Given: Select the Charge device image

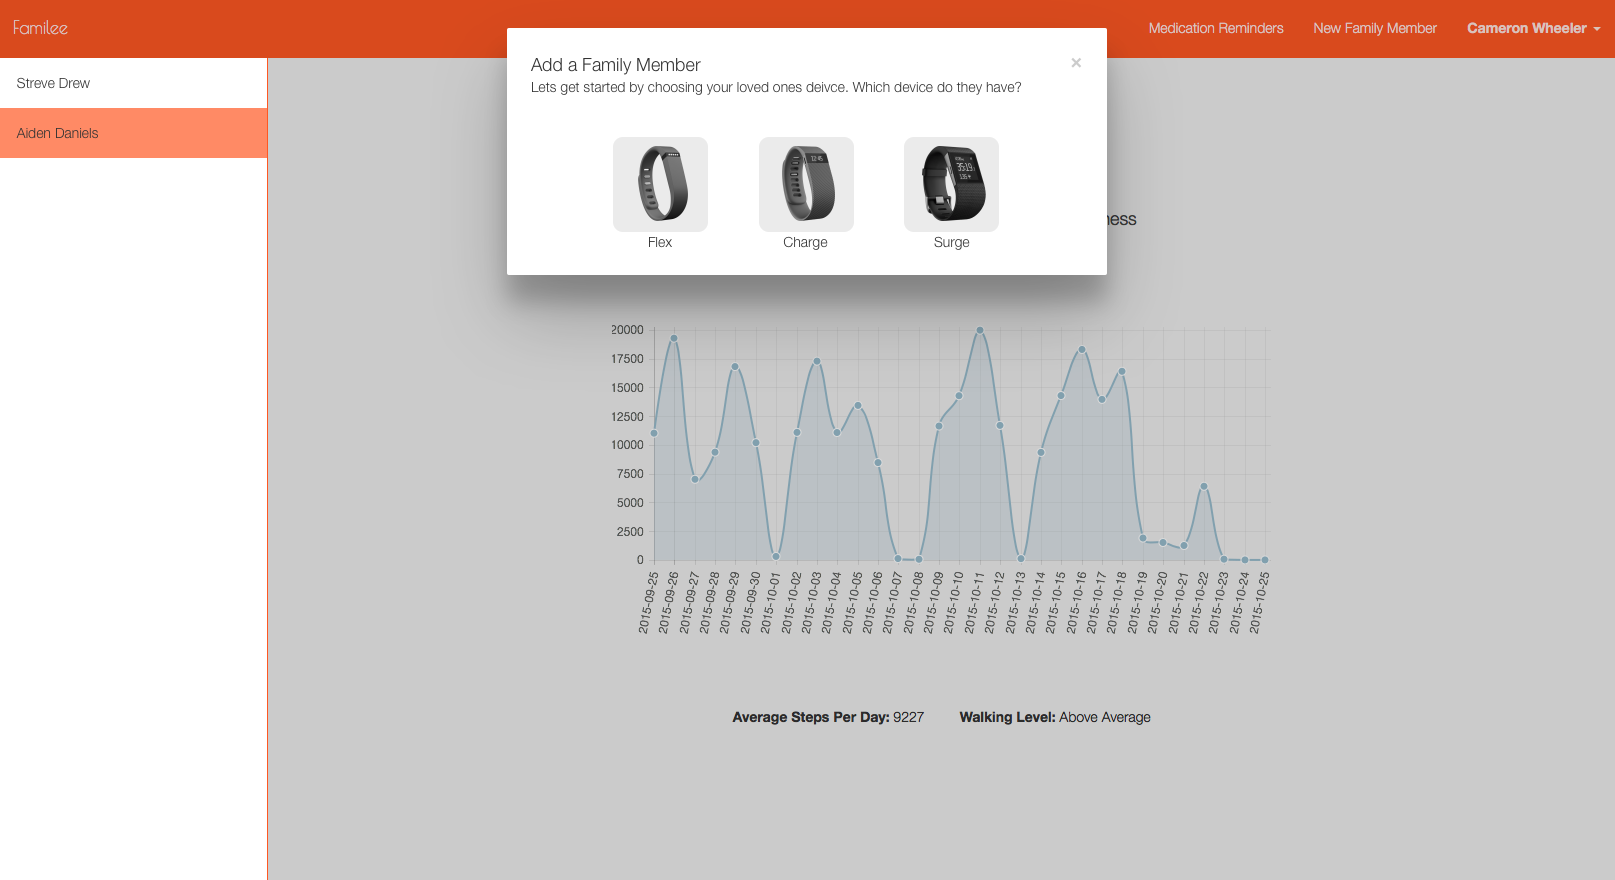Looking at the screenshot, I should coord(806,184).
